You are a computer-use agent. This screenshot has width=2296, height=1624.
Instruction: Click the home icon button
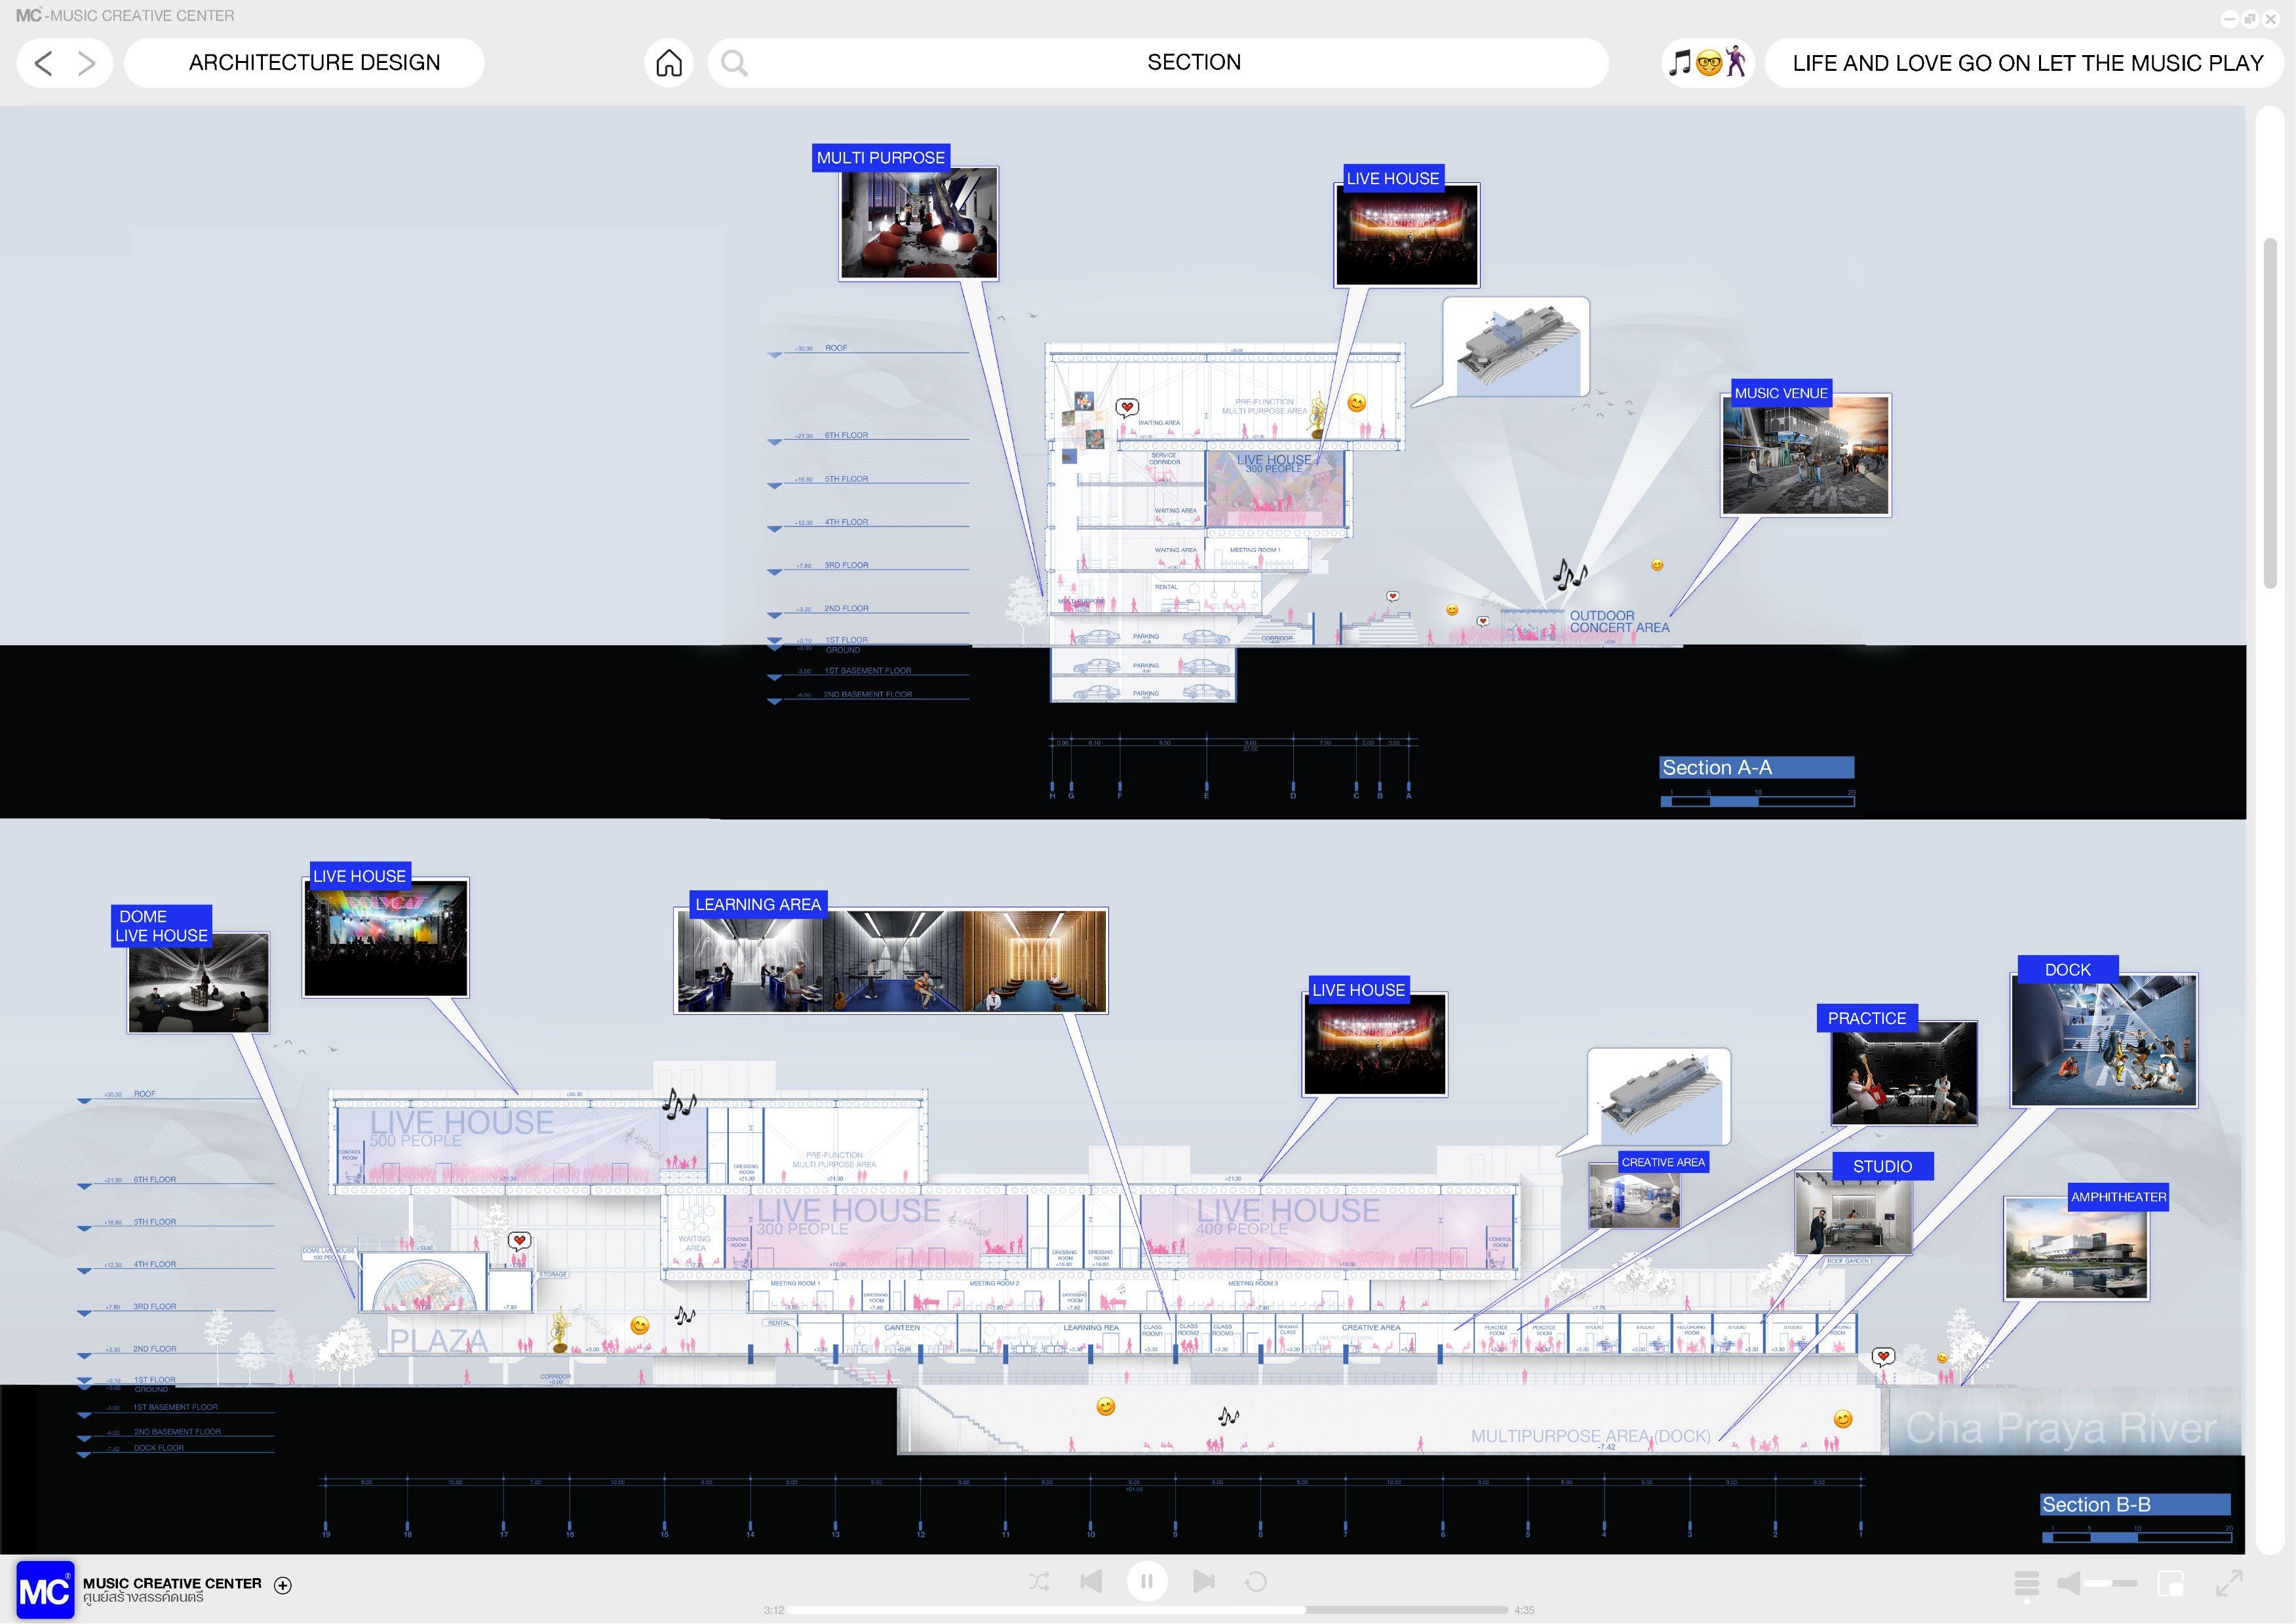pyautogui.click(x=669, y=63)
